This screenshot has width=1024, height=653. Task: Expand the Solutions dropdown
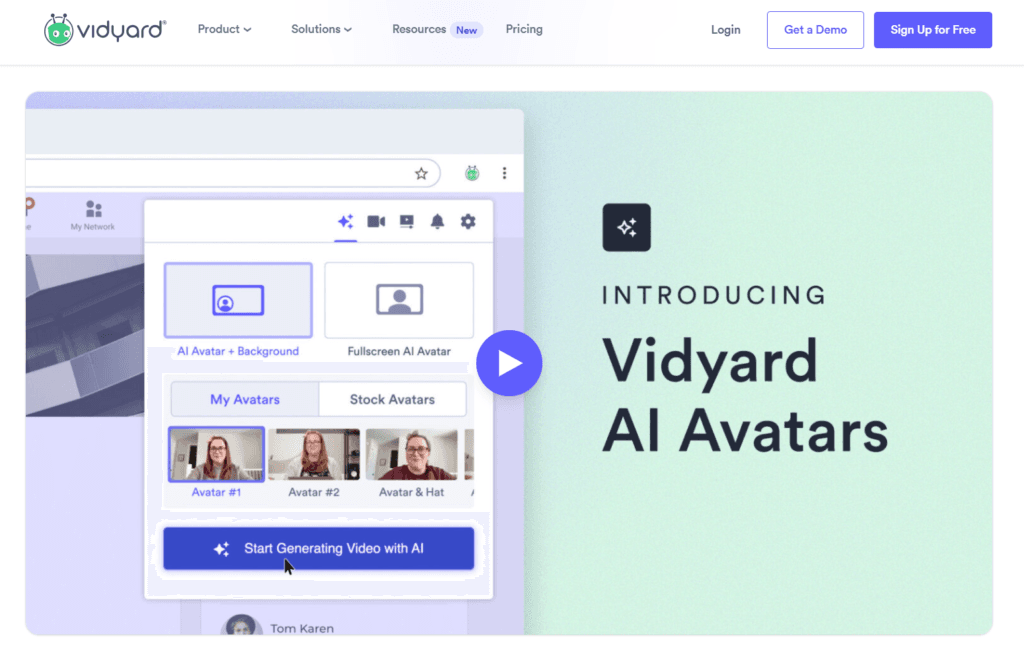(x=321, y=29)
